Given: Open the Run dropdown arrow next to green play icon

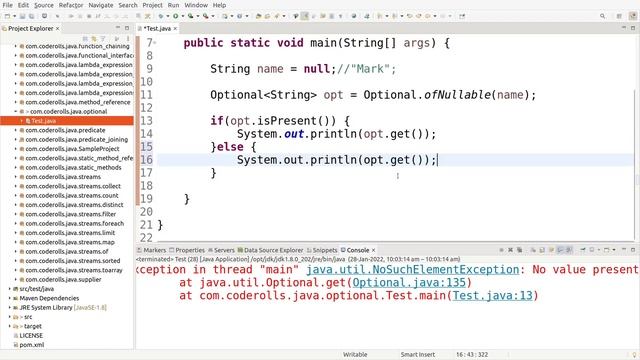Looking at the screenshot, I should [183, 16].
